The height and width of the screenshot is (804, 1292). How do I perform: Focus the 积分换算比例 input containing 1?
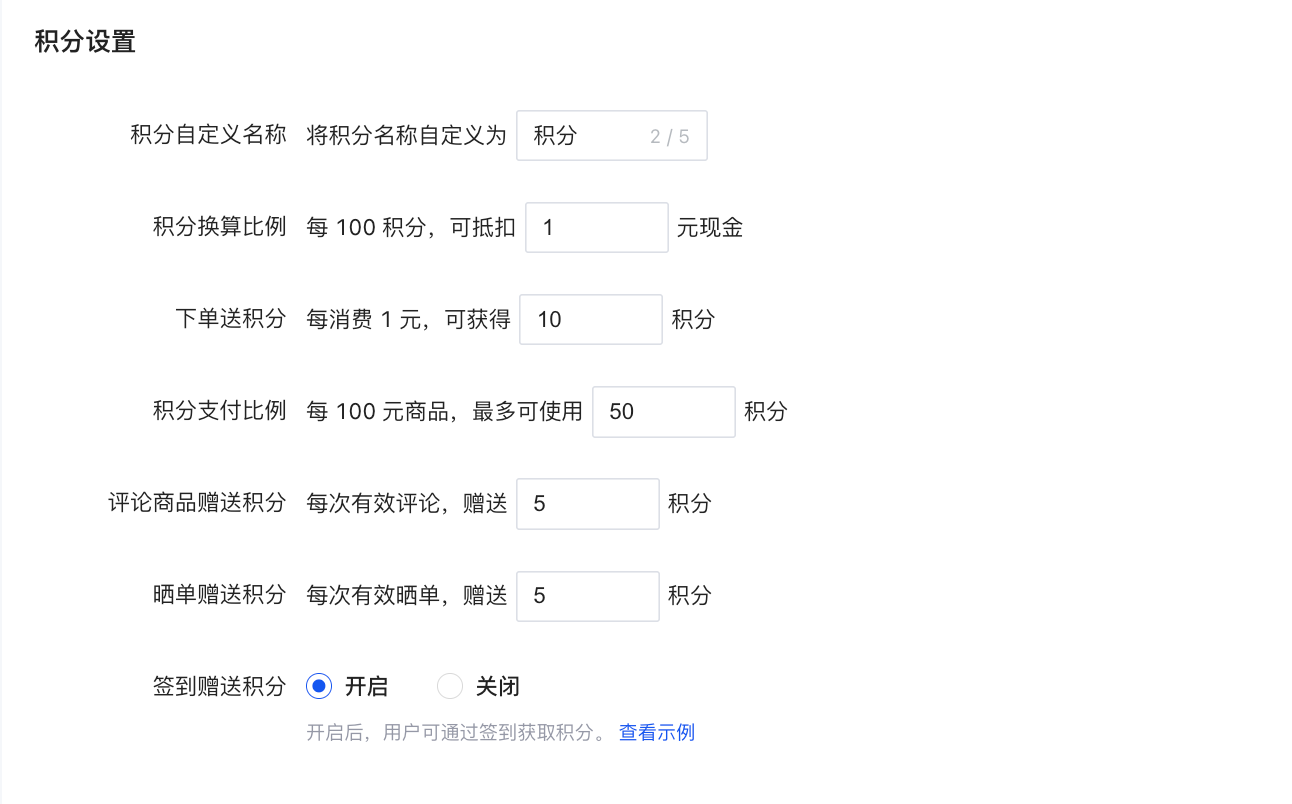[596, 228]
